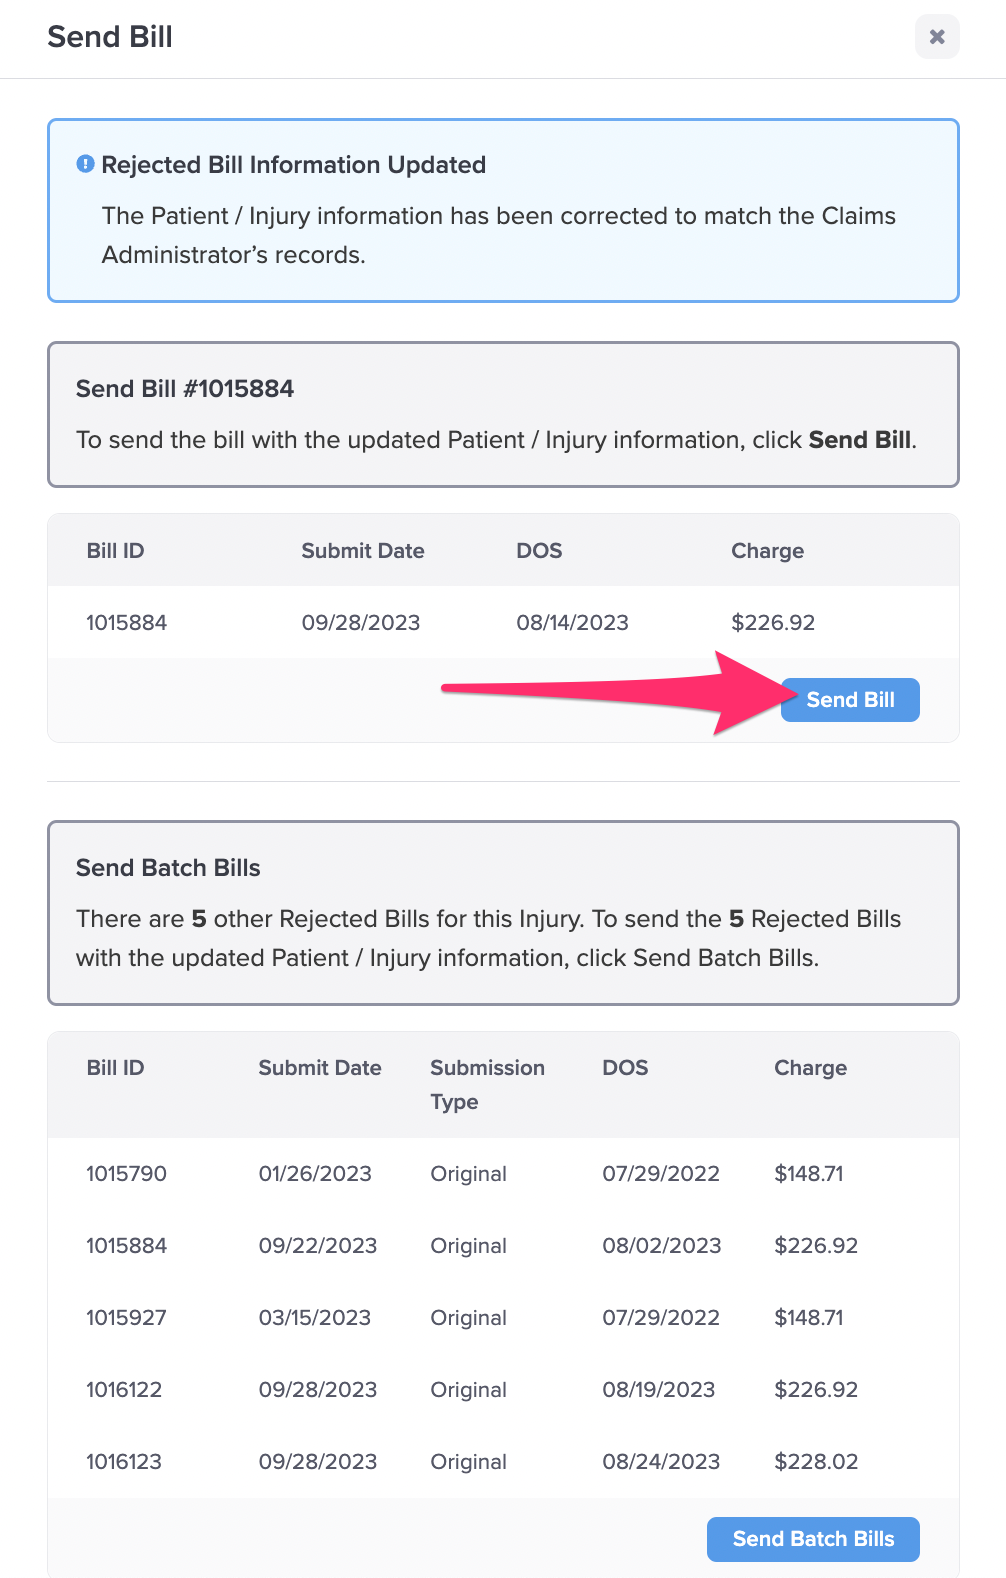Close the Send Bill dialog
Image resolution: width=1006 pixels, height=1578 pixels.
[936, 37]
